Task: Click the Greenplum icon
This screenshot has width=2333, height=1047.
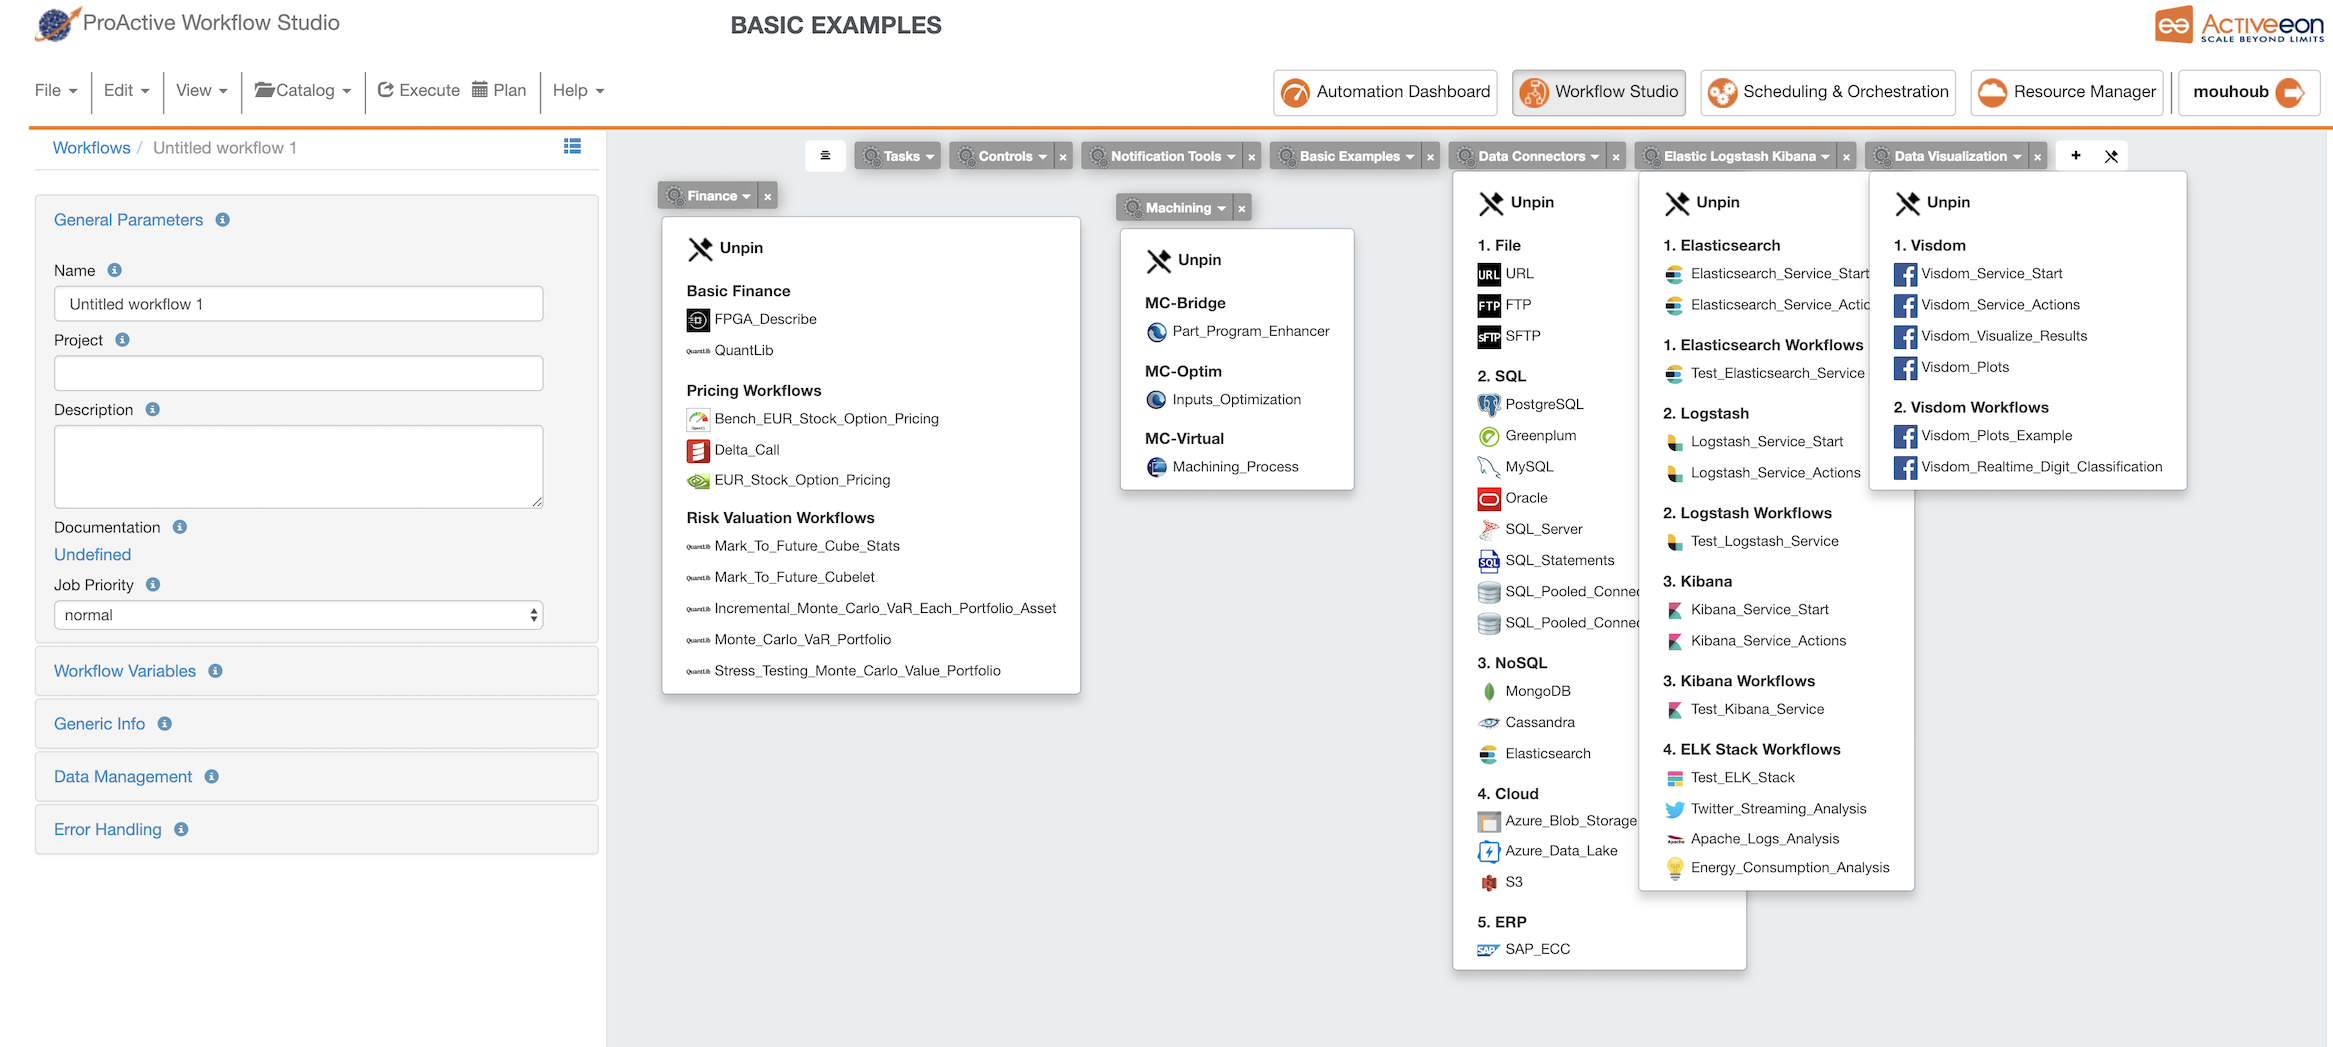Action: [1489, 436]
